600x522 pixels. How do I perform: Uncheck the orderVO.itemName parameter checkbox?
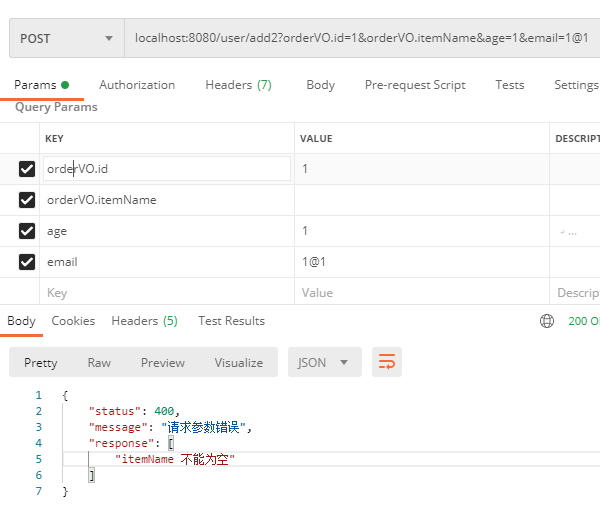coord(27,200)
